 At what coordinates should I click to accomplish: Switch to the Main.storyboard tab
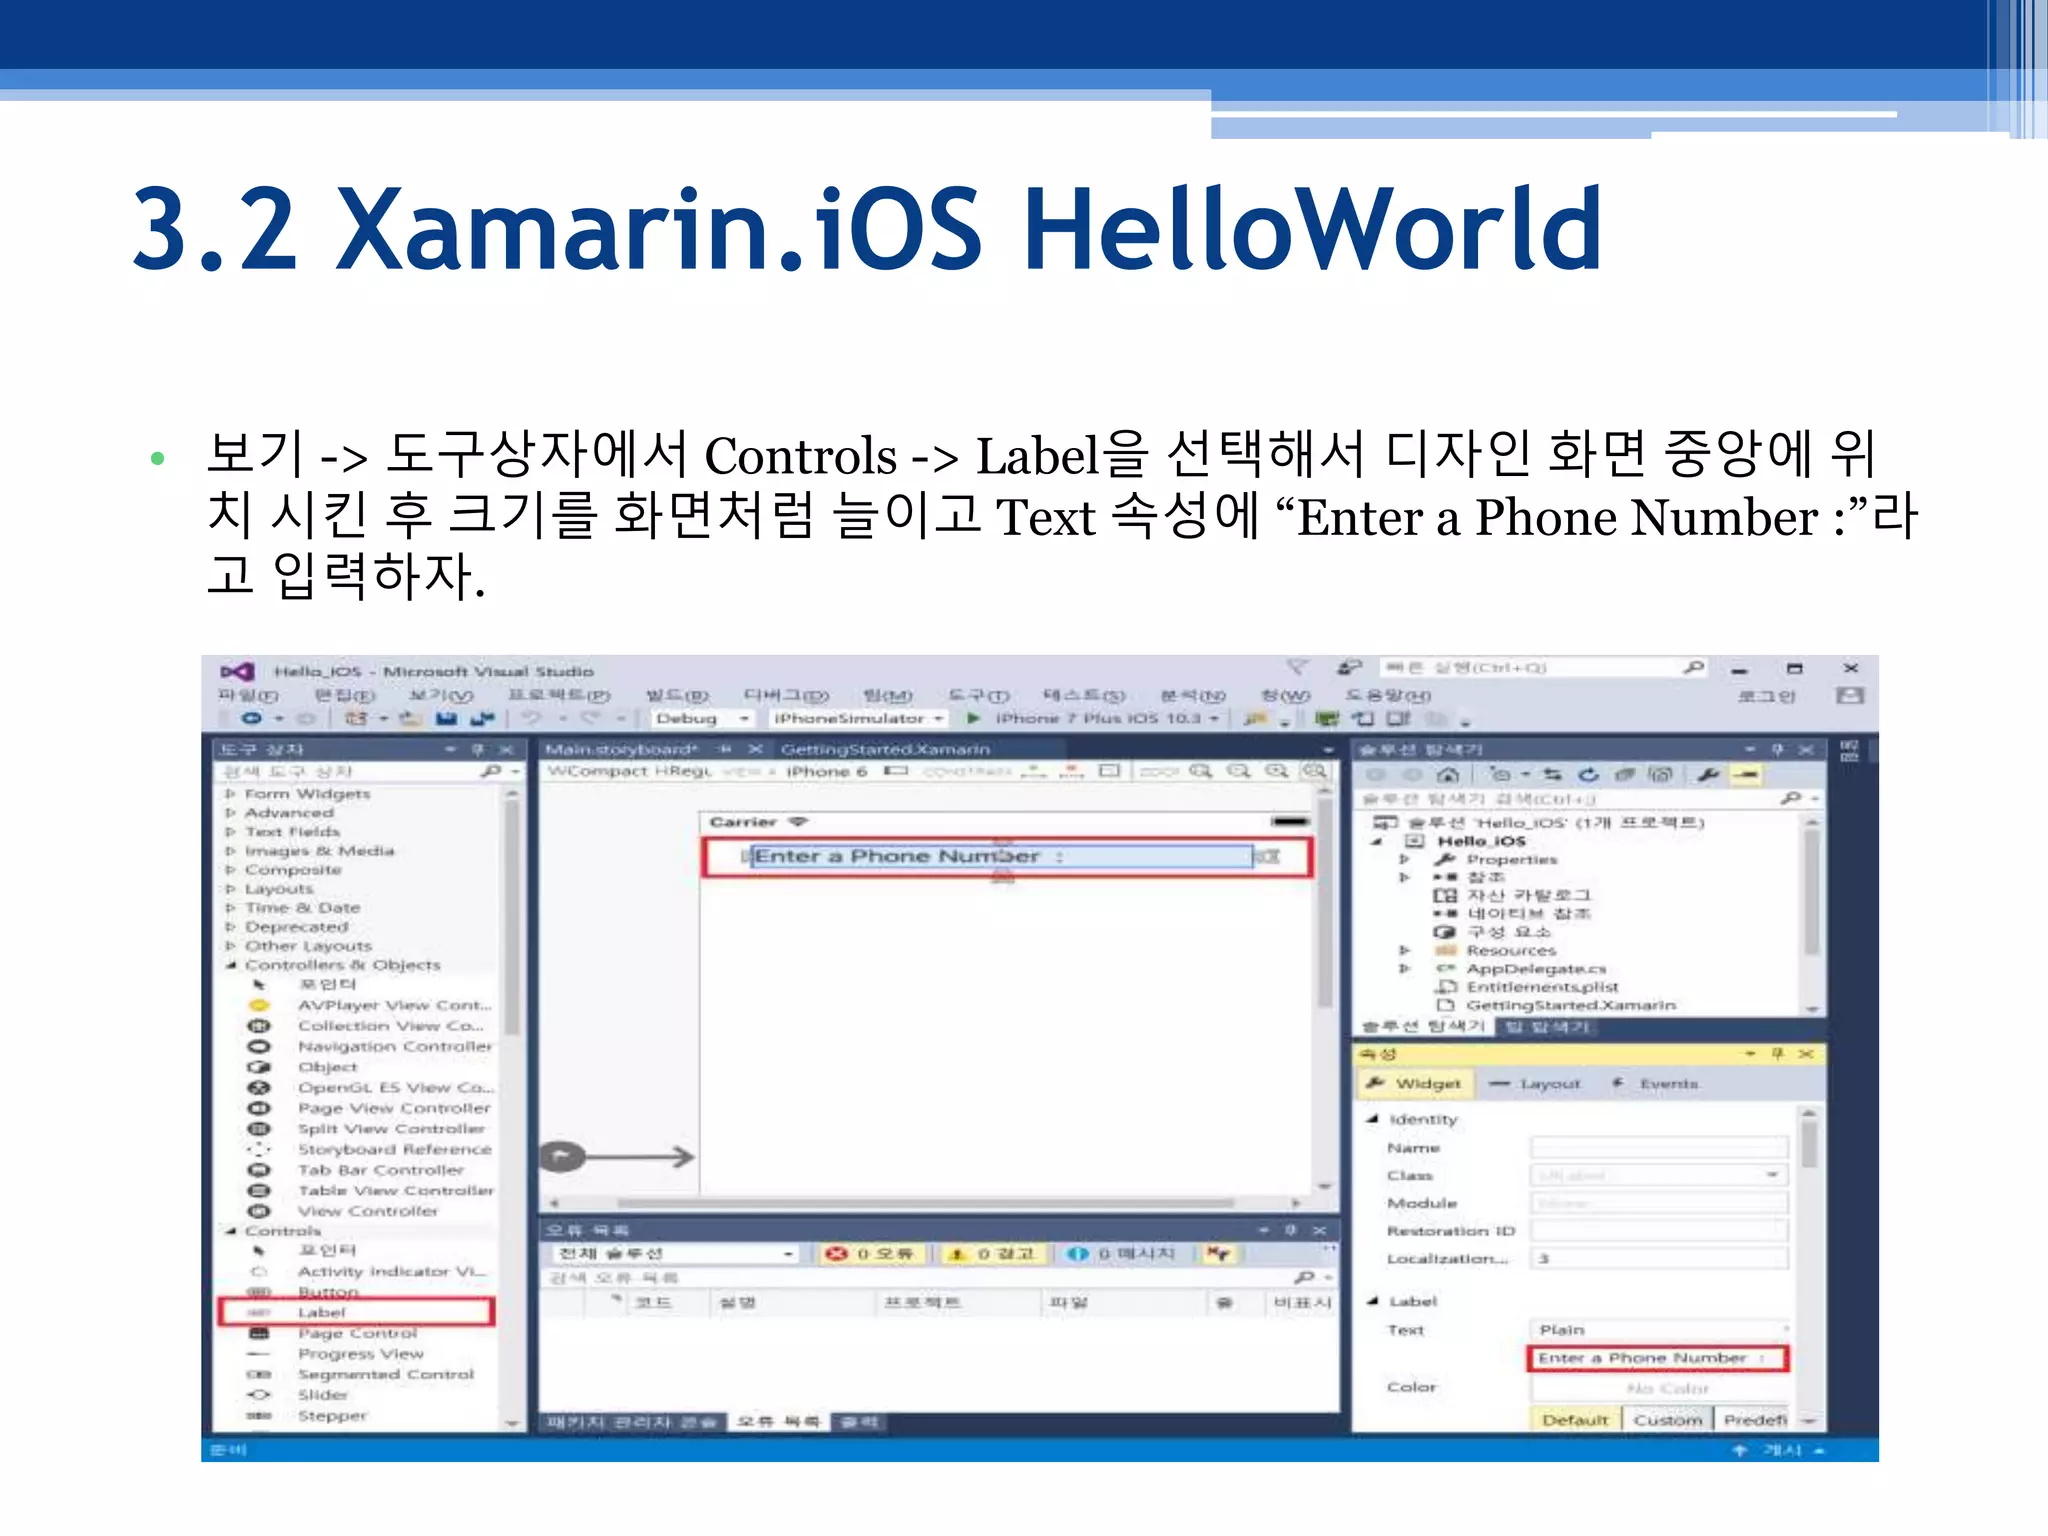coord(621,749)
